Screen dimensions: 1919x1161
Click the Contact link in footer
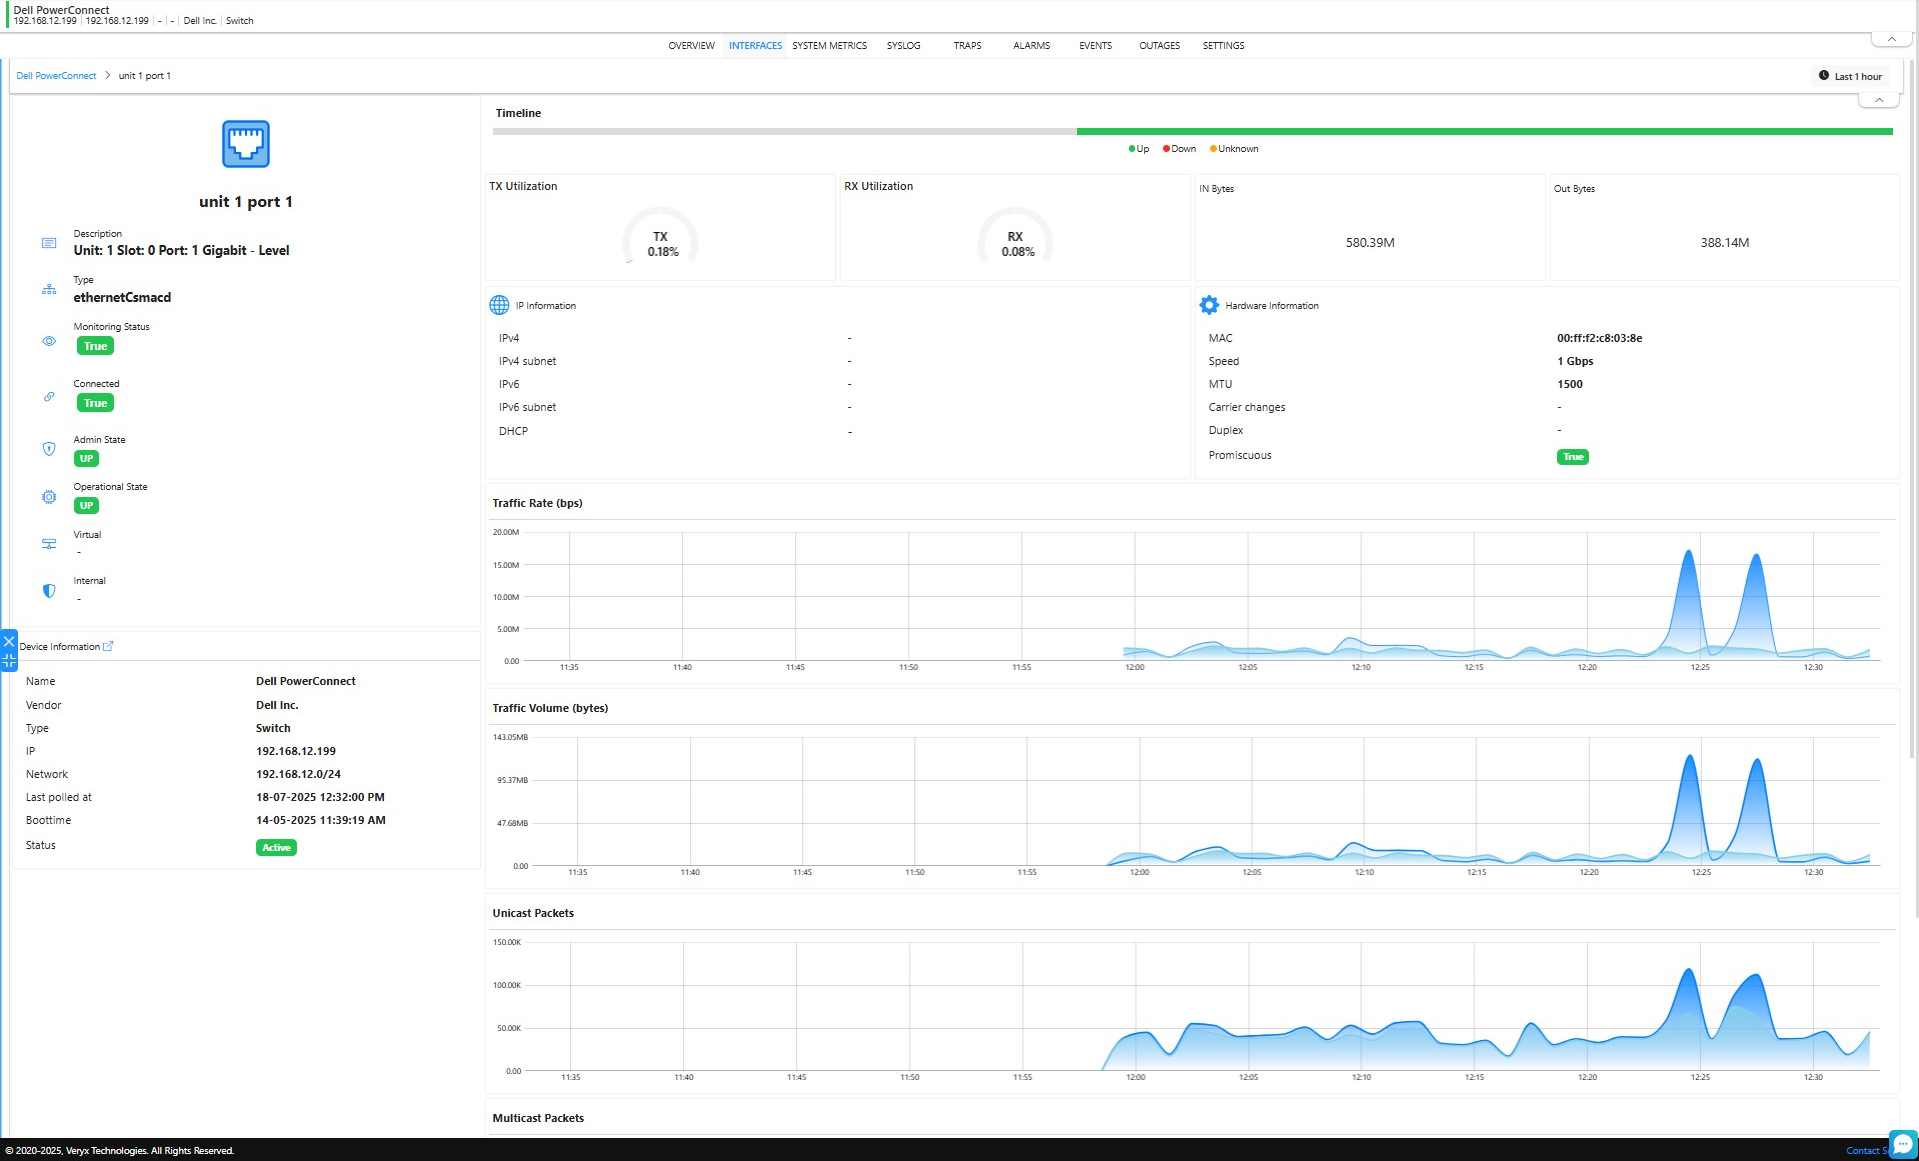pyautogui.click(x=1862, y=1151)
